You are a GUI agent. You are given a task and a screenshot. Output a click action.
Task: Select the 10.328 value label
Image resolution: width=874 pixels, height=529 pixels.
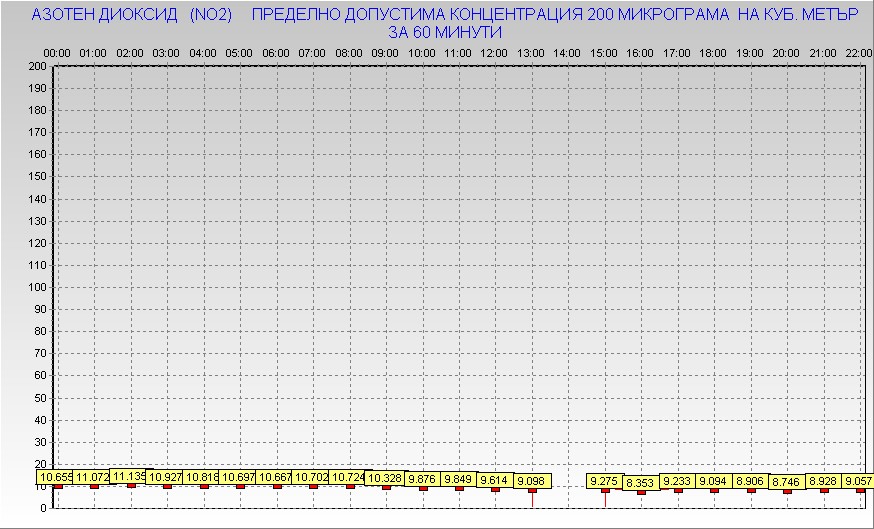(x=385, y=479)
